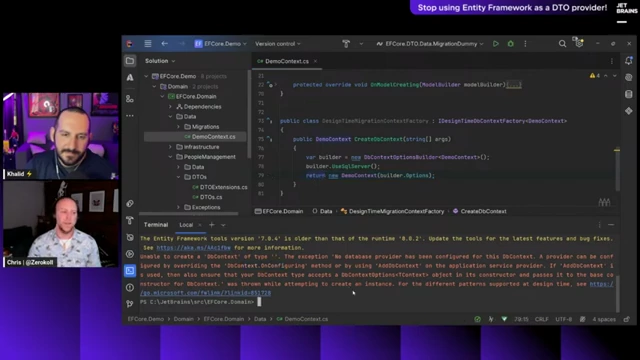
Task: Open the Database tool window icon
Action: (x=629, y=94)
